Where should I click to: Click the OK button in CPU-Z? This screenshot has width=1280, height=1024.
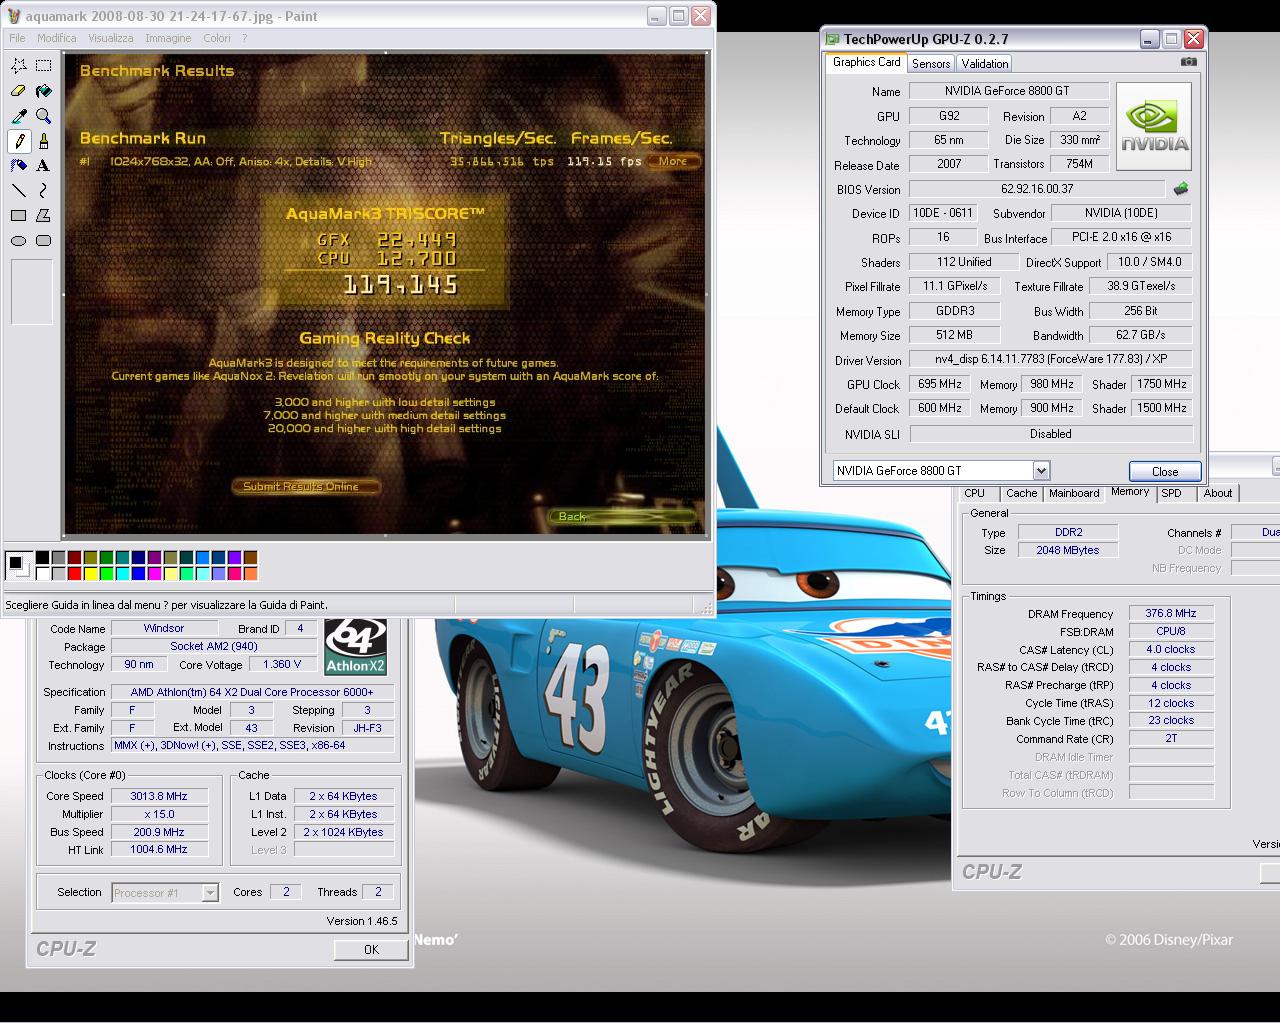(x=371, y=949)
